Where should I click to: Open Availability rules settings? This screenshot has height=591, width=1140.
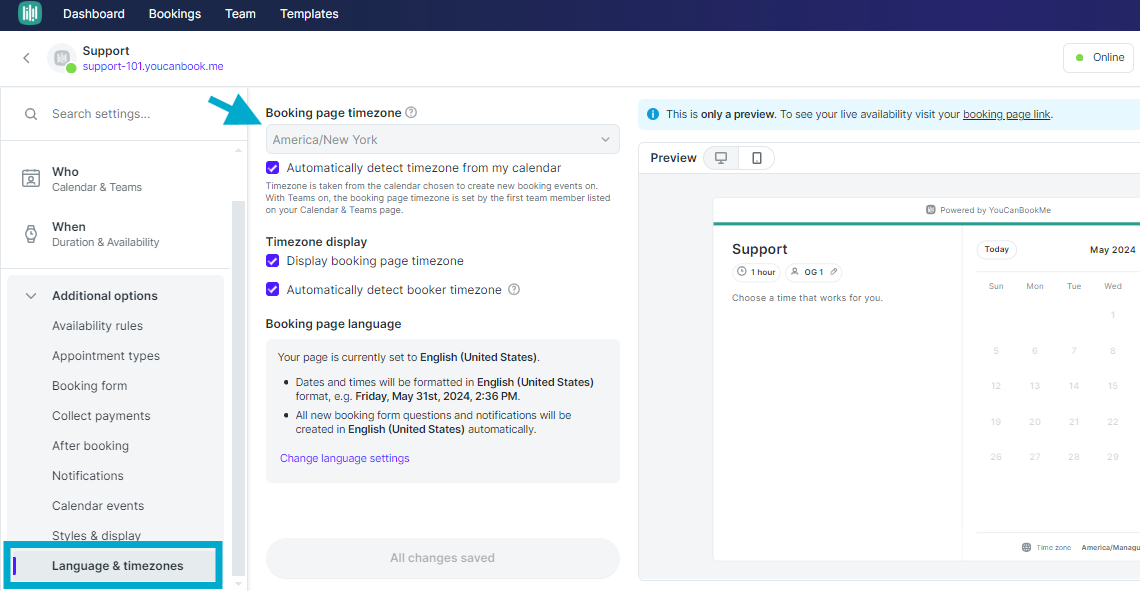97,326
